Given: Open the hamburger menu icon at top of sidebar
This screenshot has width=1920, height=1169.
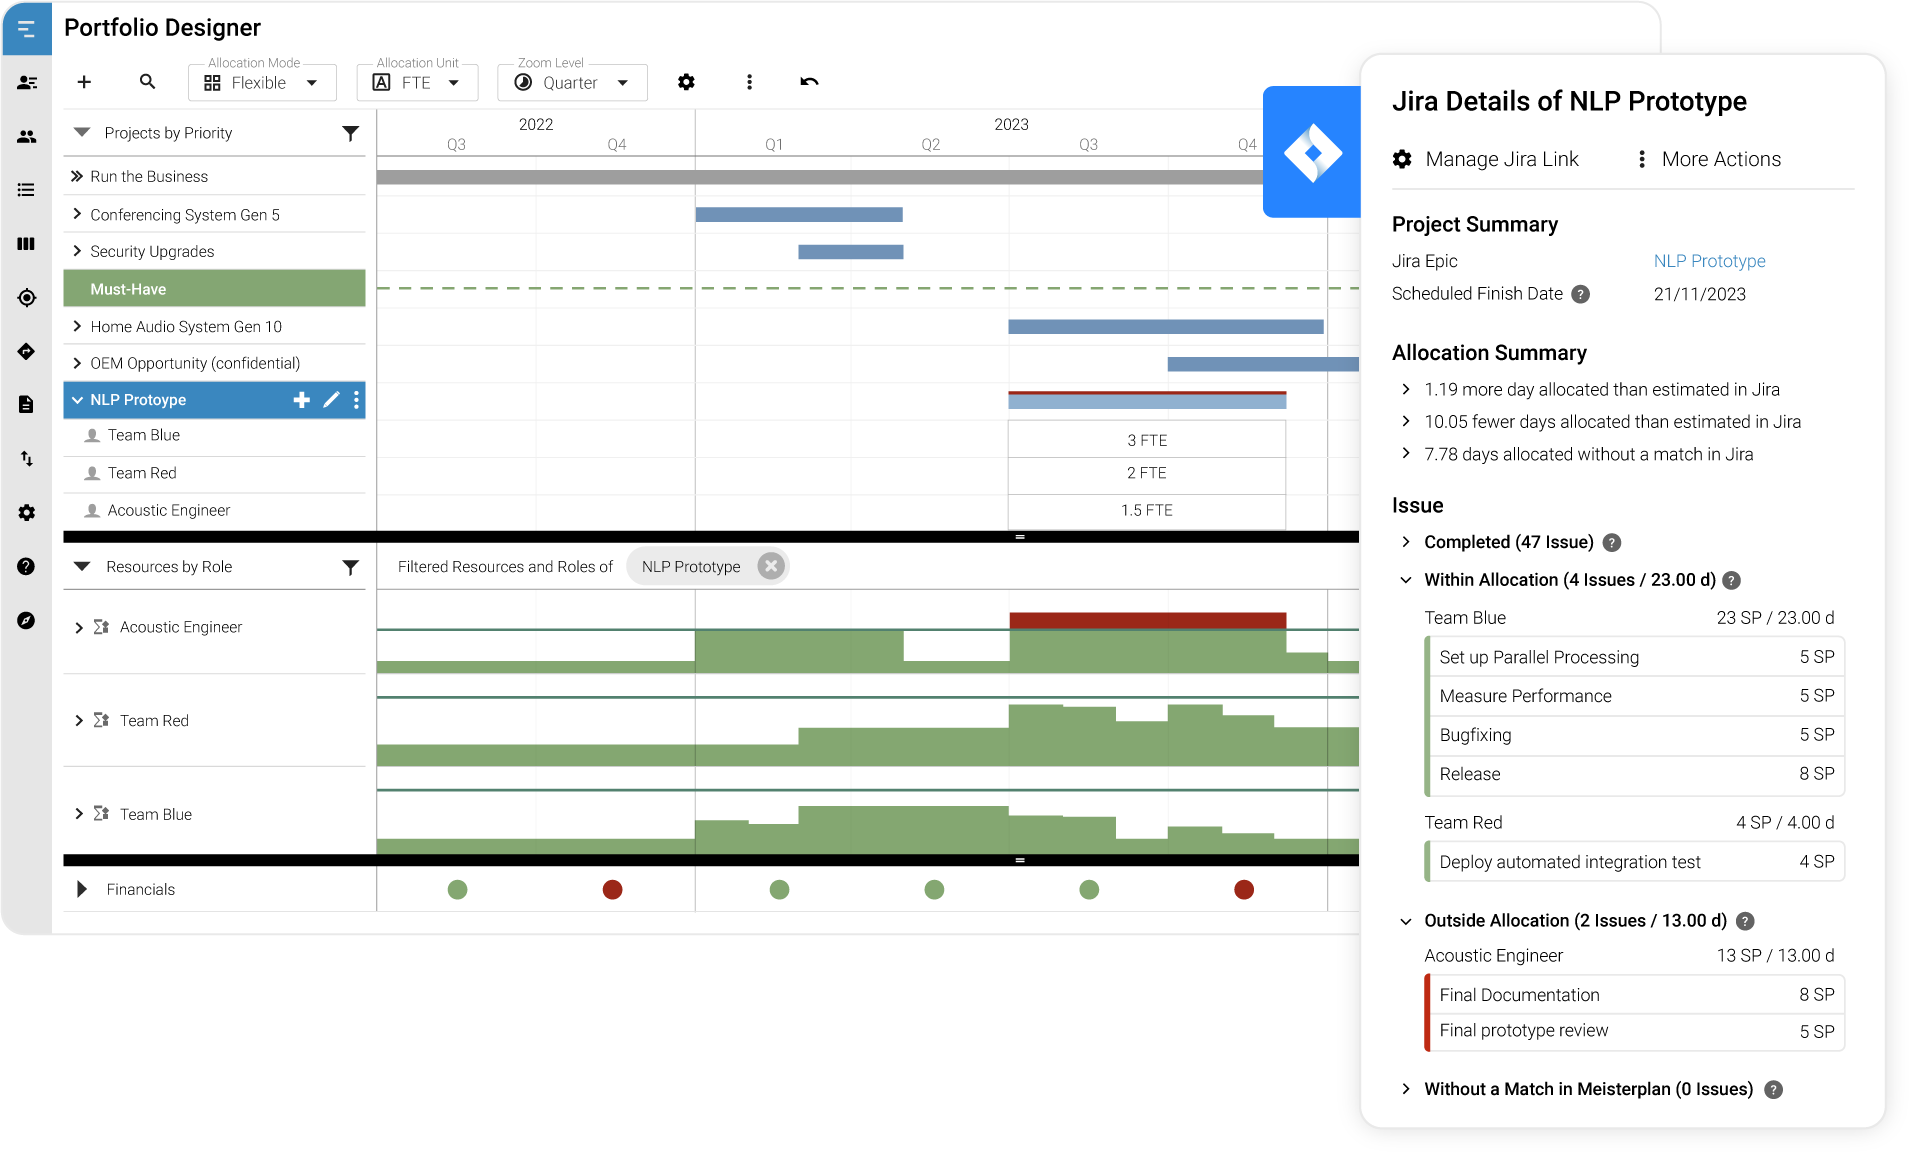Looking at the screenshot, I should coord(27,29).
